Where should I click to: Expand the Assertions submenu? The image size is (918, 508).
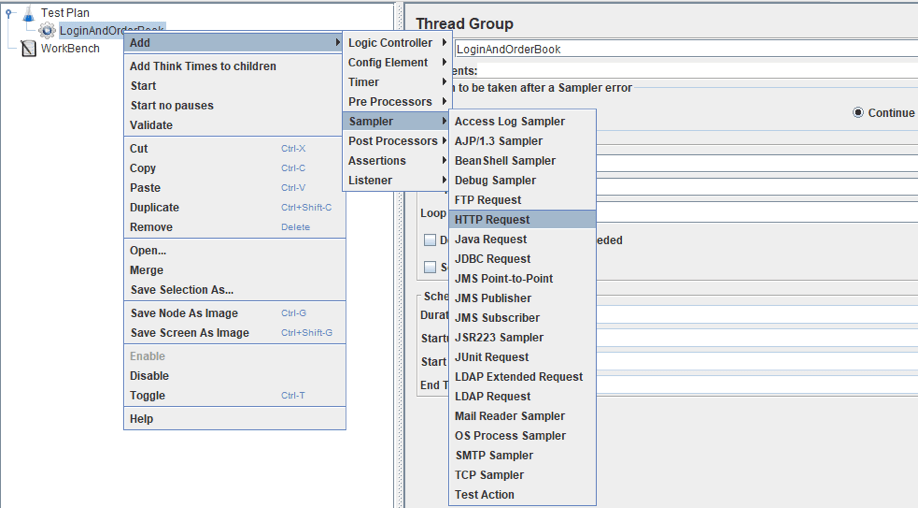(x=396, y=160)
